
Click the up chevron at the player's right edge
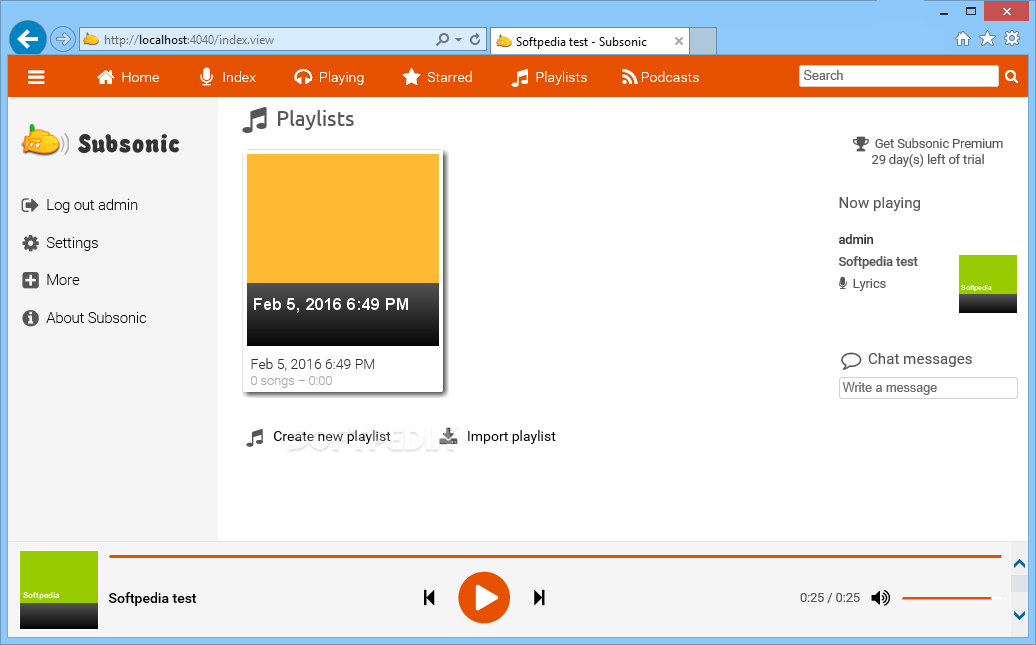[1019, 564]
